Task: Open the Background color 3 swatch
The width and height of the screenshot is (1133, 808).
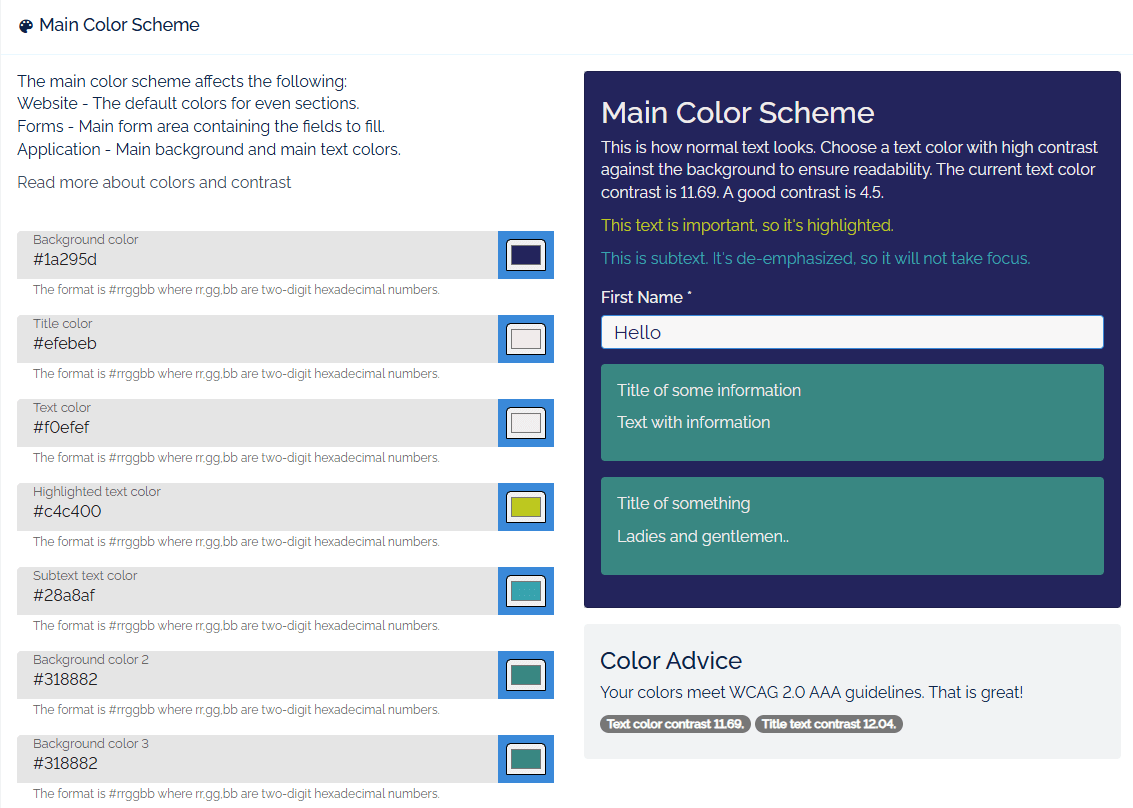Action: (x=525, y=759)
